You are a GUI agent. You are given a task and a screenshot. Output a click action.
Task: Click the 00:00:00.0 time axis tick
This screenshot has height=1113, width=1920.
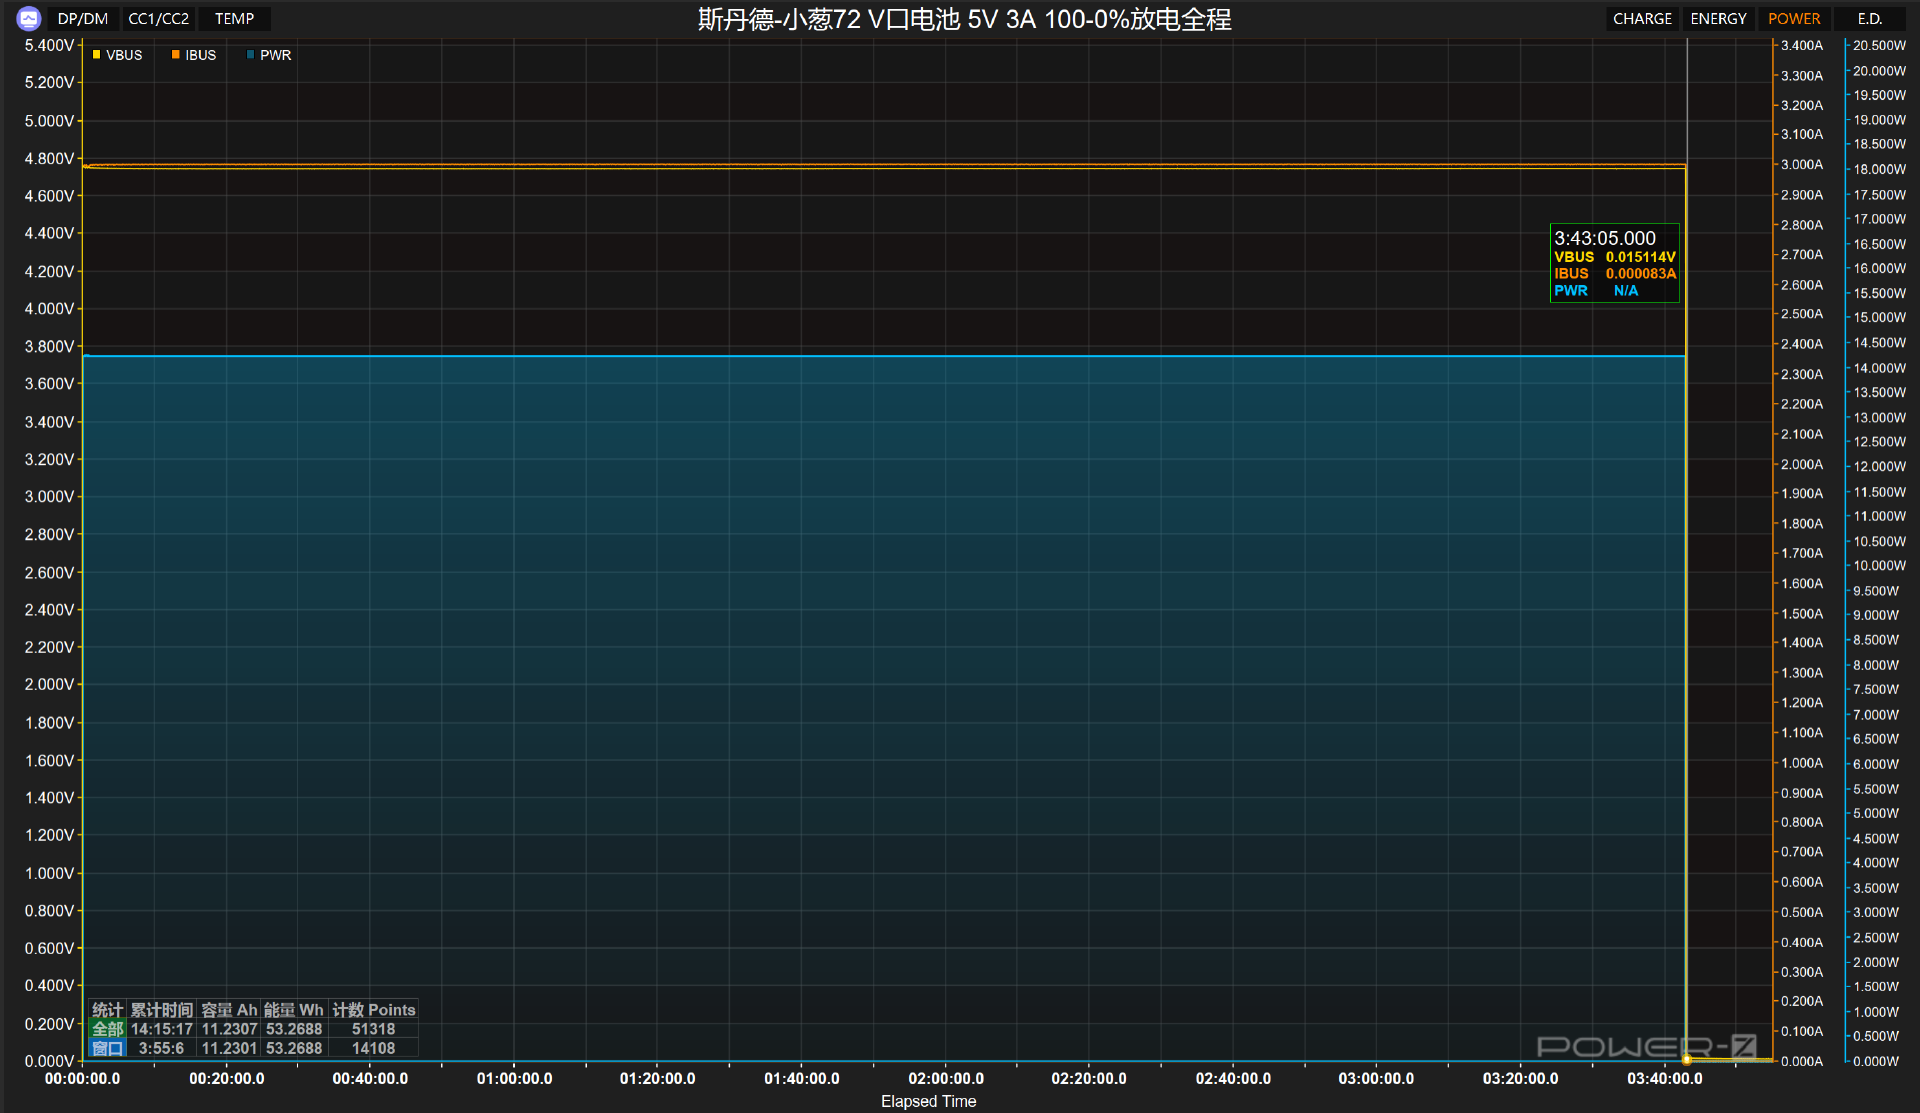(82, 1078)
